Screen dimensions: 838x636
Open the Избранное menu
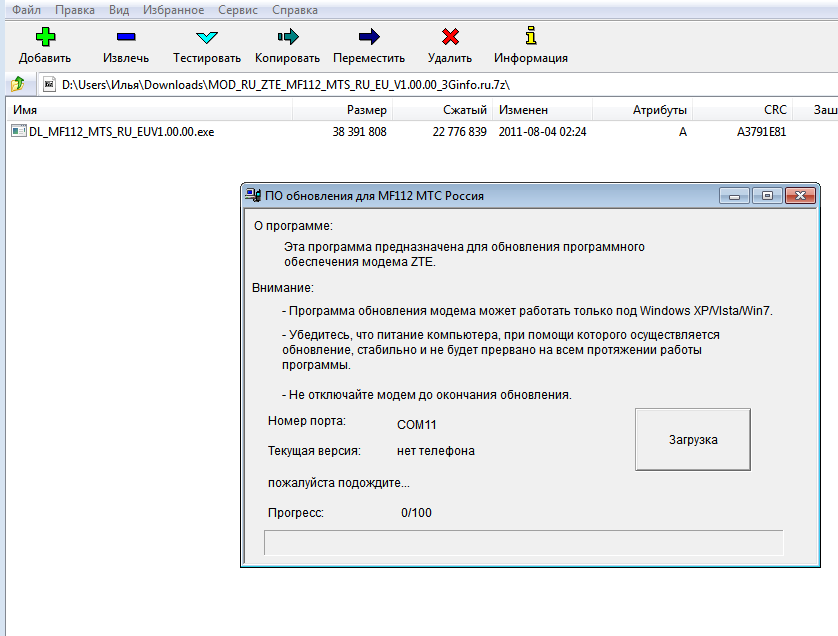click(x=173, y=10)
